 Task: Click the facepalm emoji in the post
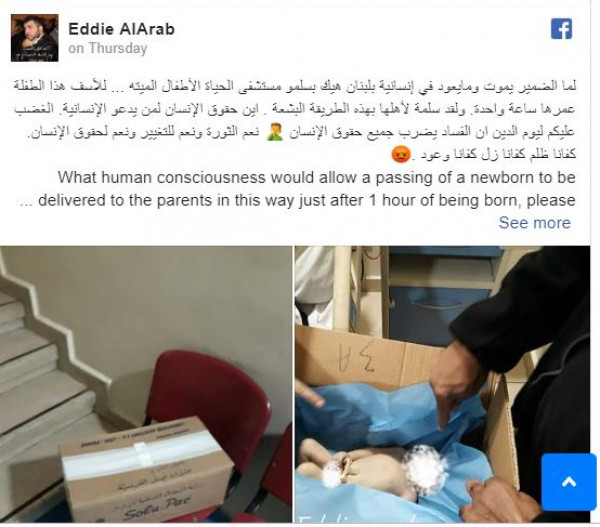274,132
